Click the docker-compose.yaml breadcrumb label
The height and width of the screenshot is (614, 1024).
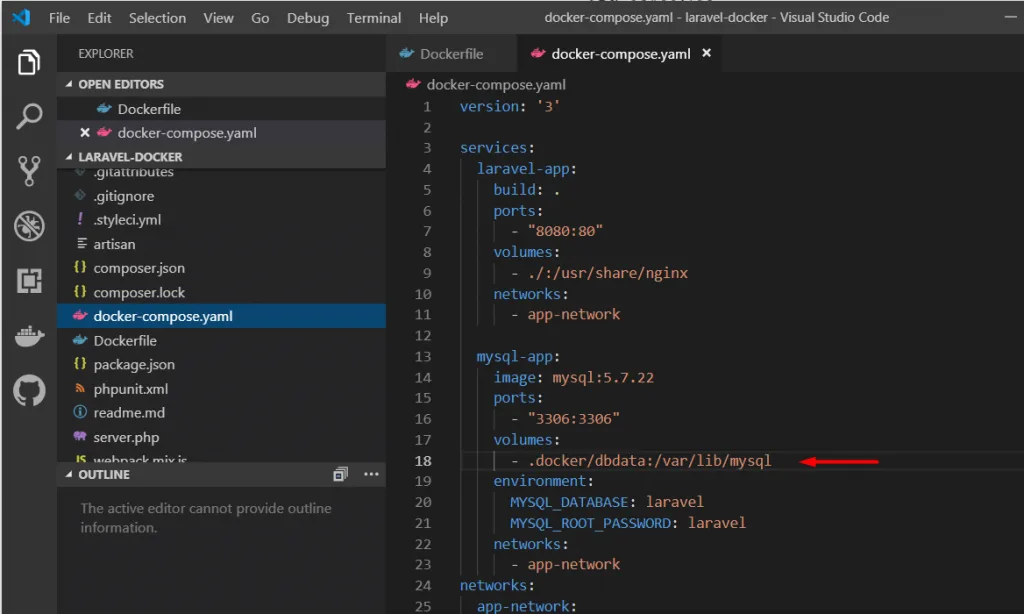pos(496,84)
